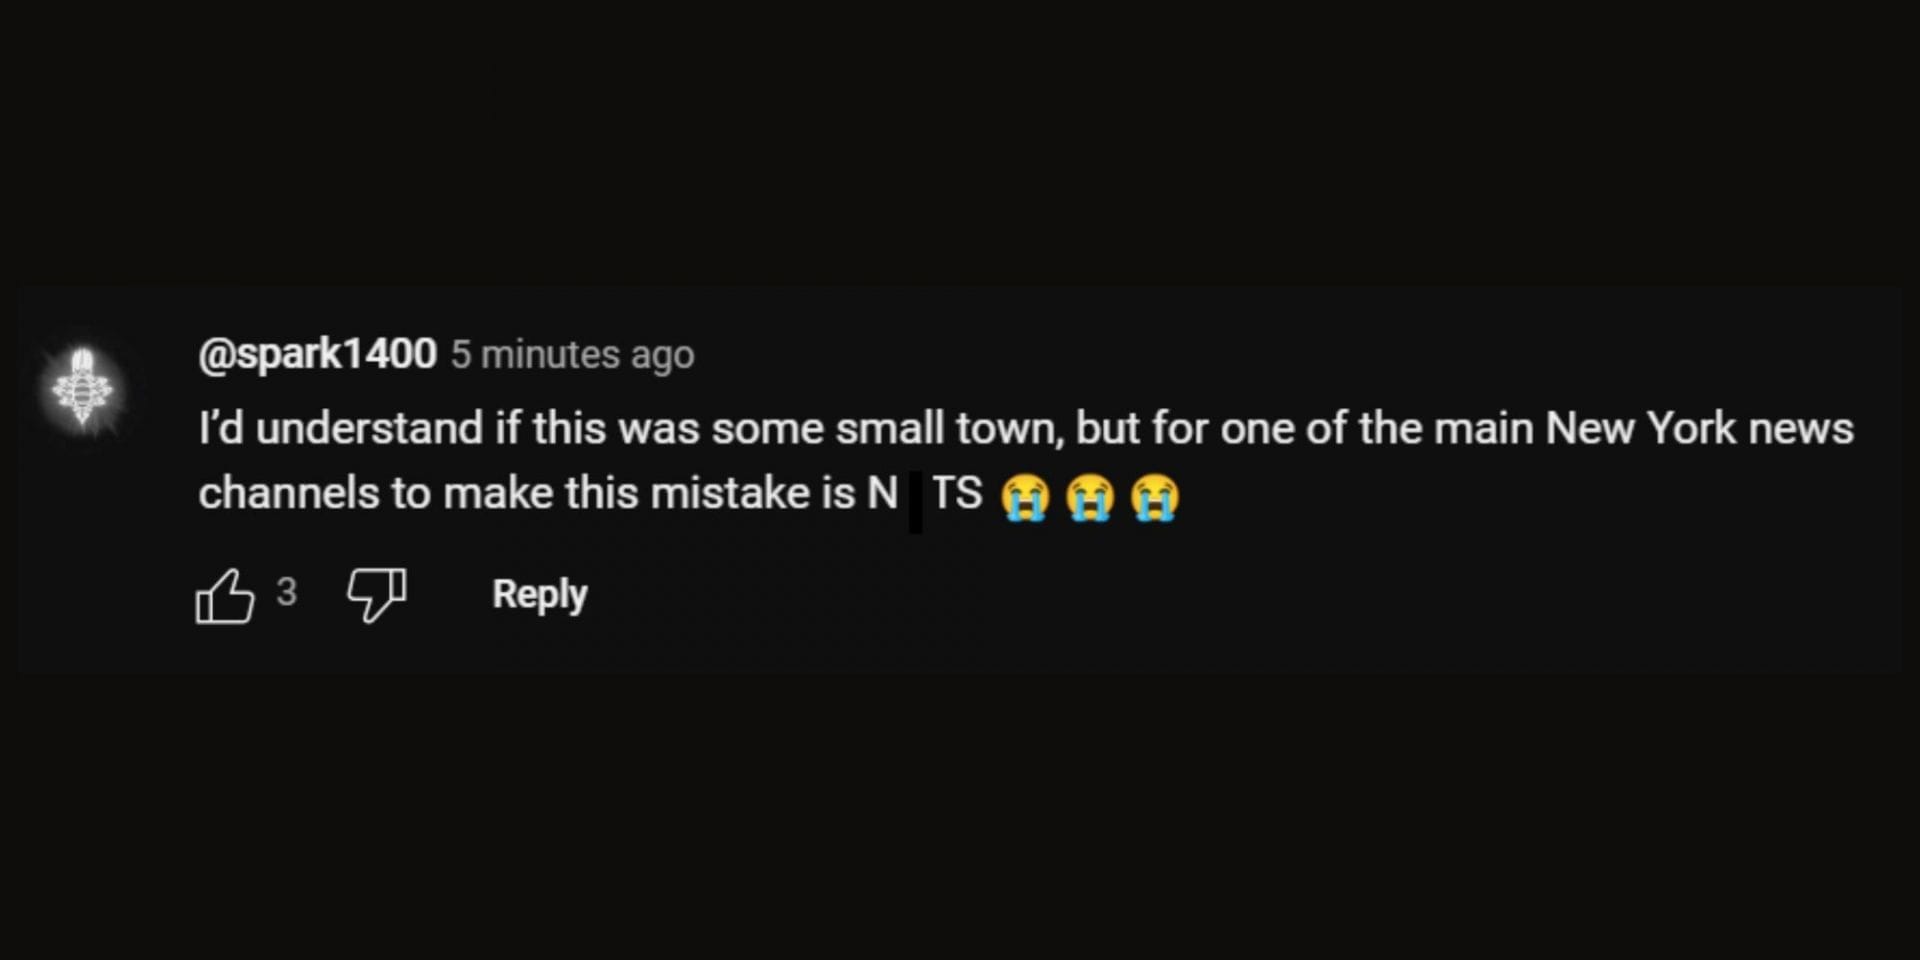This screenshot has height=960, width=1920.
Task: Reply to spark1400's comment
Action: 539,594
